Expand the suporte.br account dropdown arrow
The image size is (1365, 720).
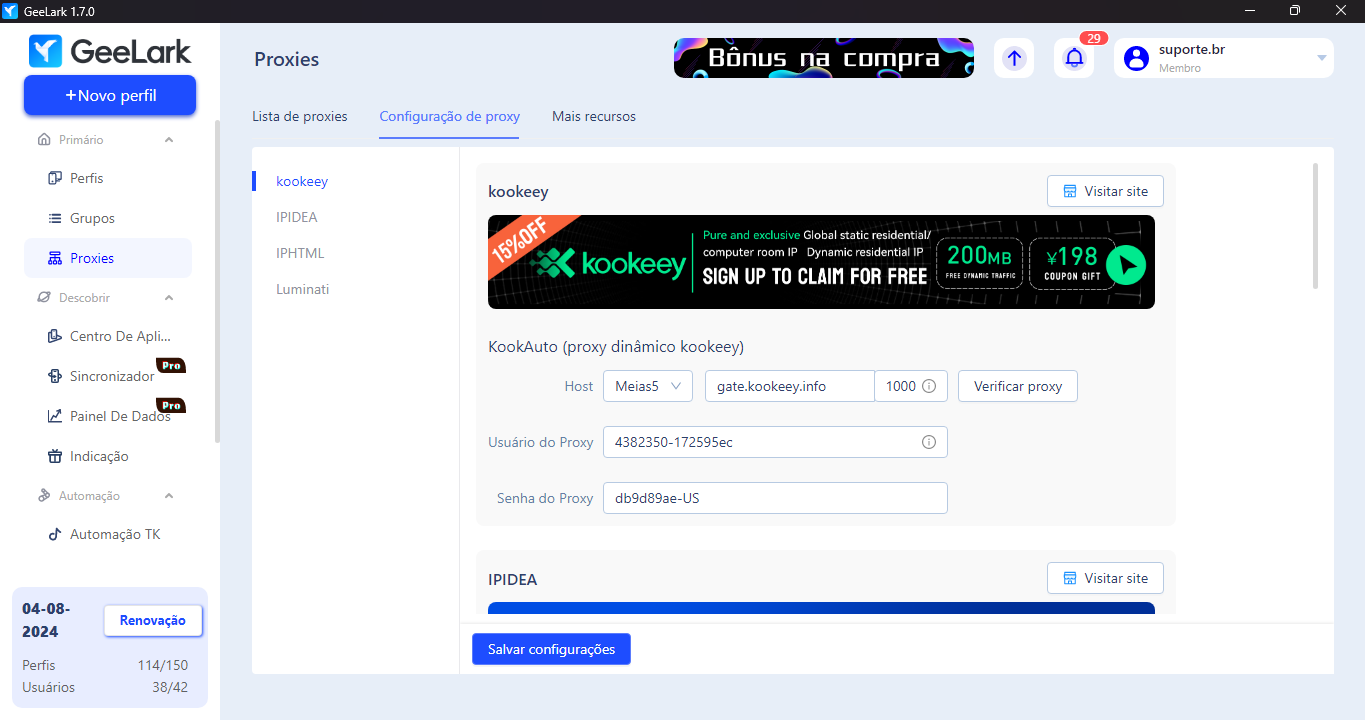pos(1321,58)
